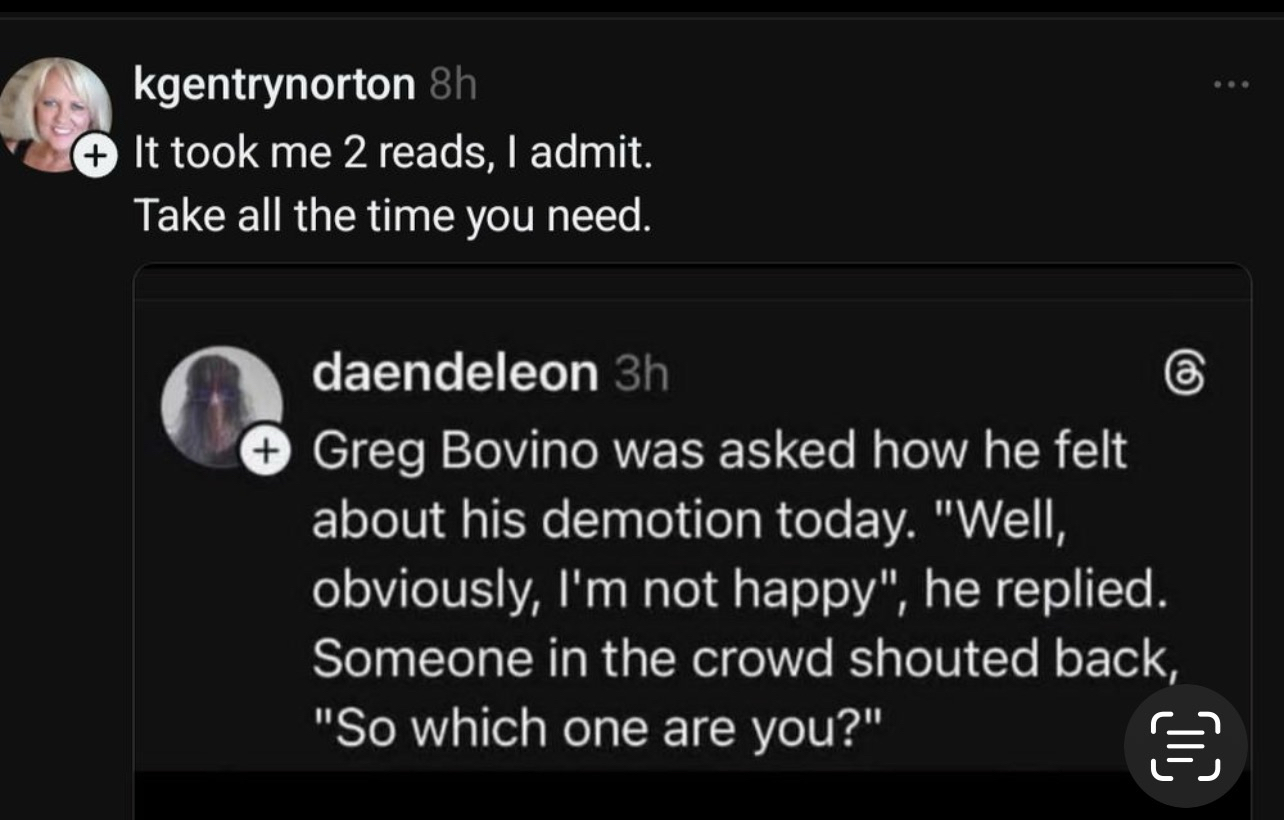The width and height of the screenshot is (1284, 820).
Task: Click the "Take all the time you need" line
Action: tap(392, 214)
